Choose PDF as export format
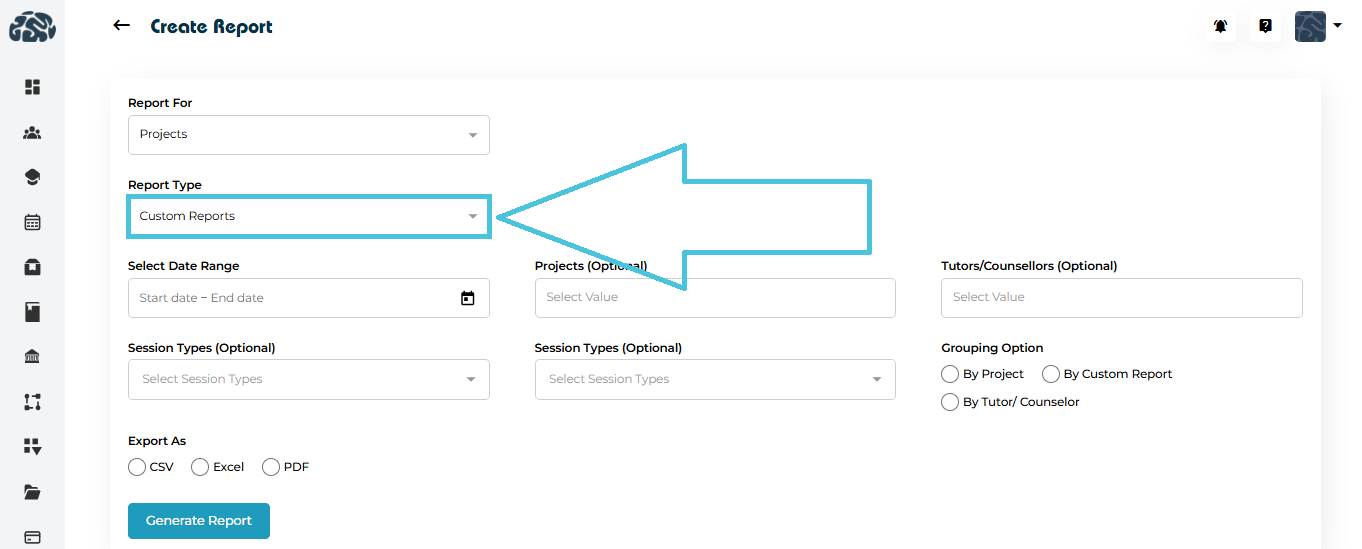The image size is (1362, 549). (271, 467)
